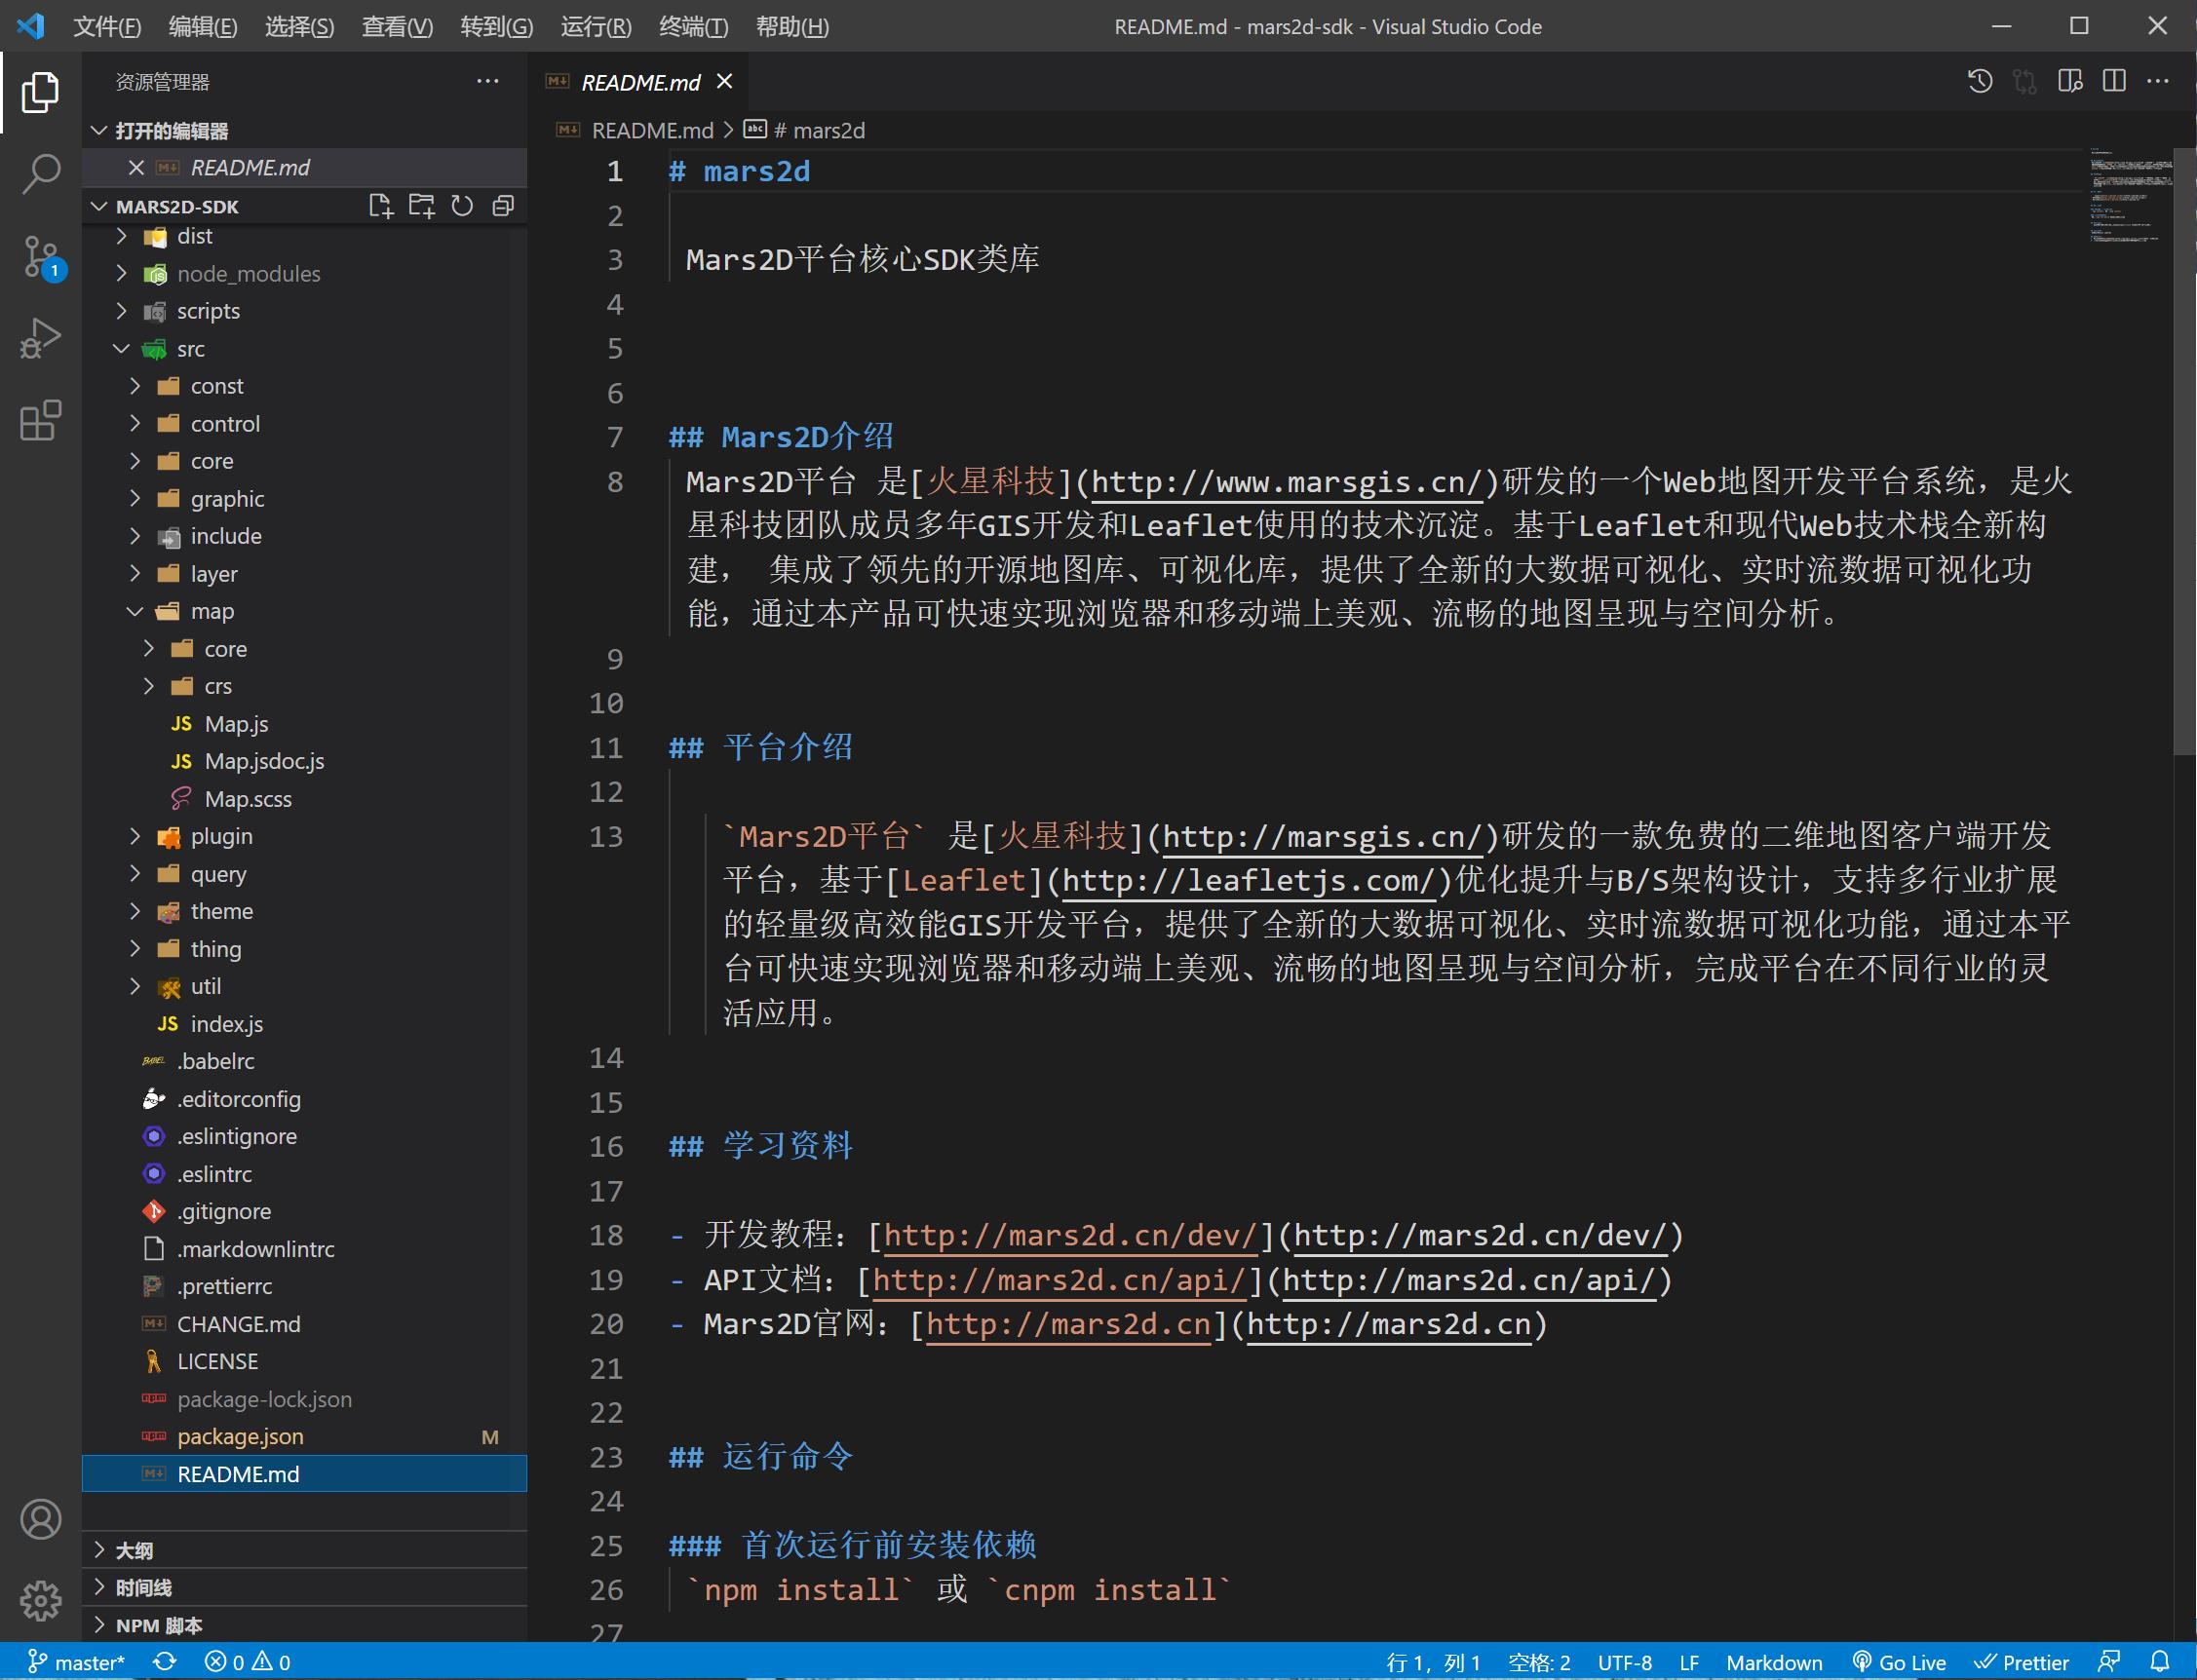Change the Markdown language mode
The height and width of the screenshot is (1680, 2197).
click(x=1774, y=1661)
